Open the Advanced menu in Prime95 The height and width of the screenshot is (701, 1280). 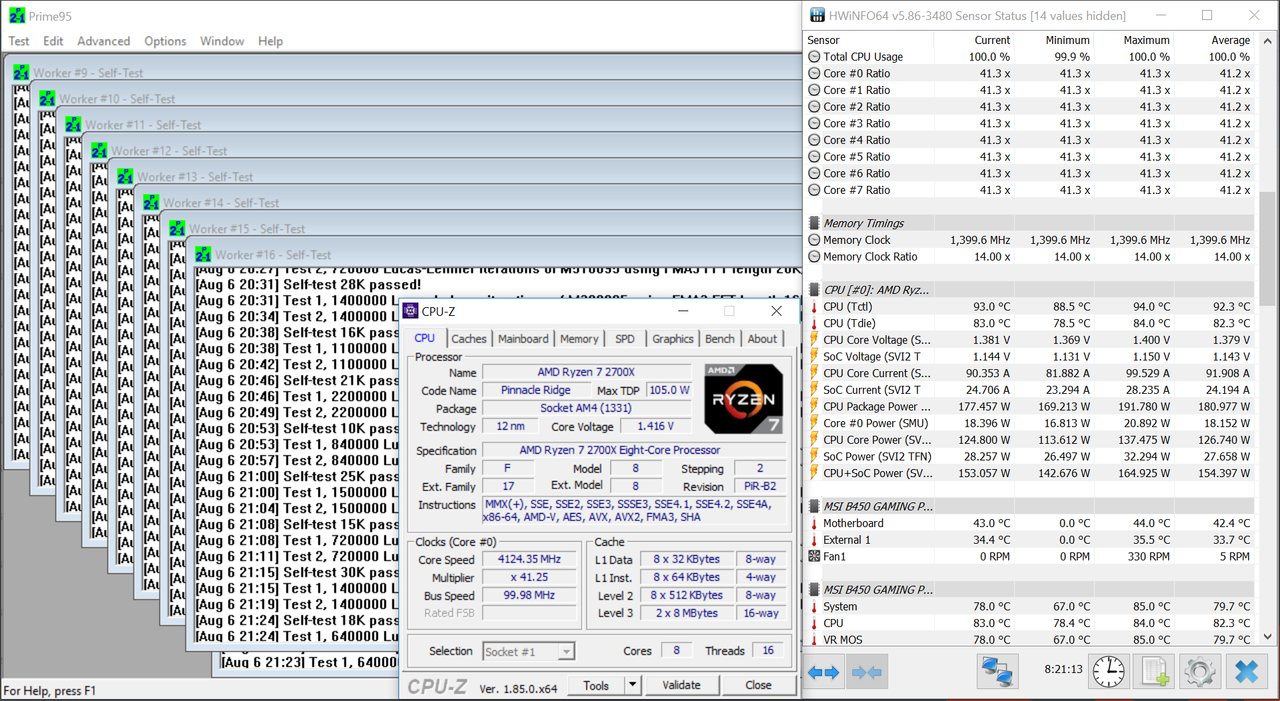tap(103, 41)
